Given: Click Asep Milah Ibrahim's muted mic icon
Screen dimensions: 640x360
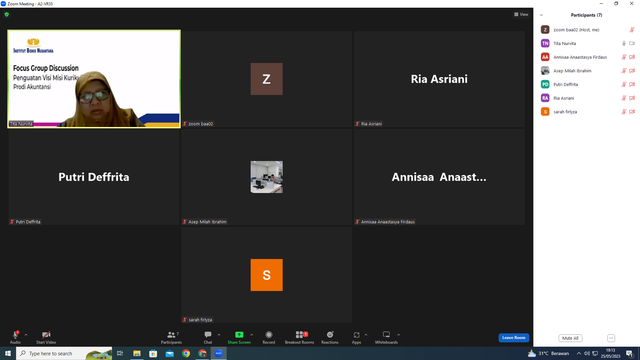Looking at the screenshot, I should point(624,71).
